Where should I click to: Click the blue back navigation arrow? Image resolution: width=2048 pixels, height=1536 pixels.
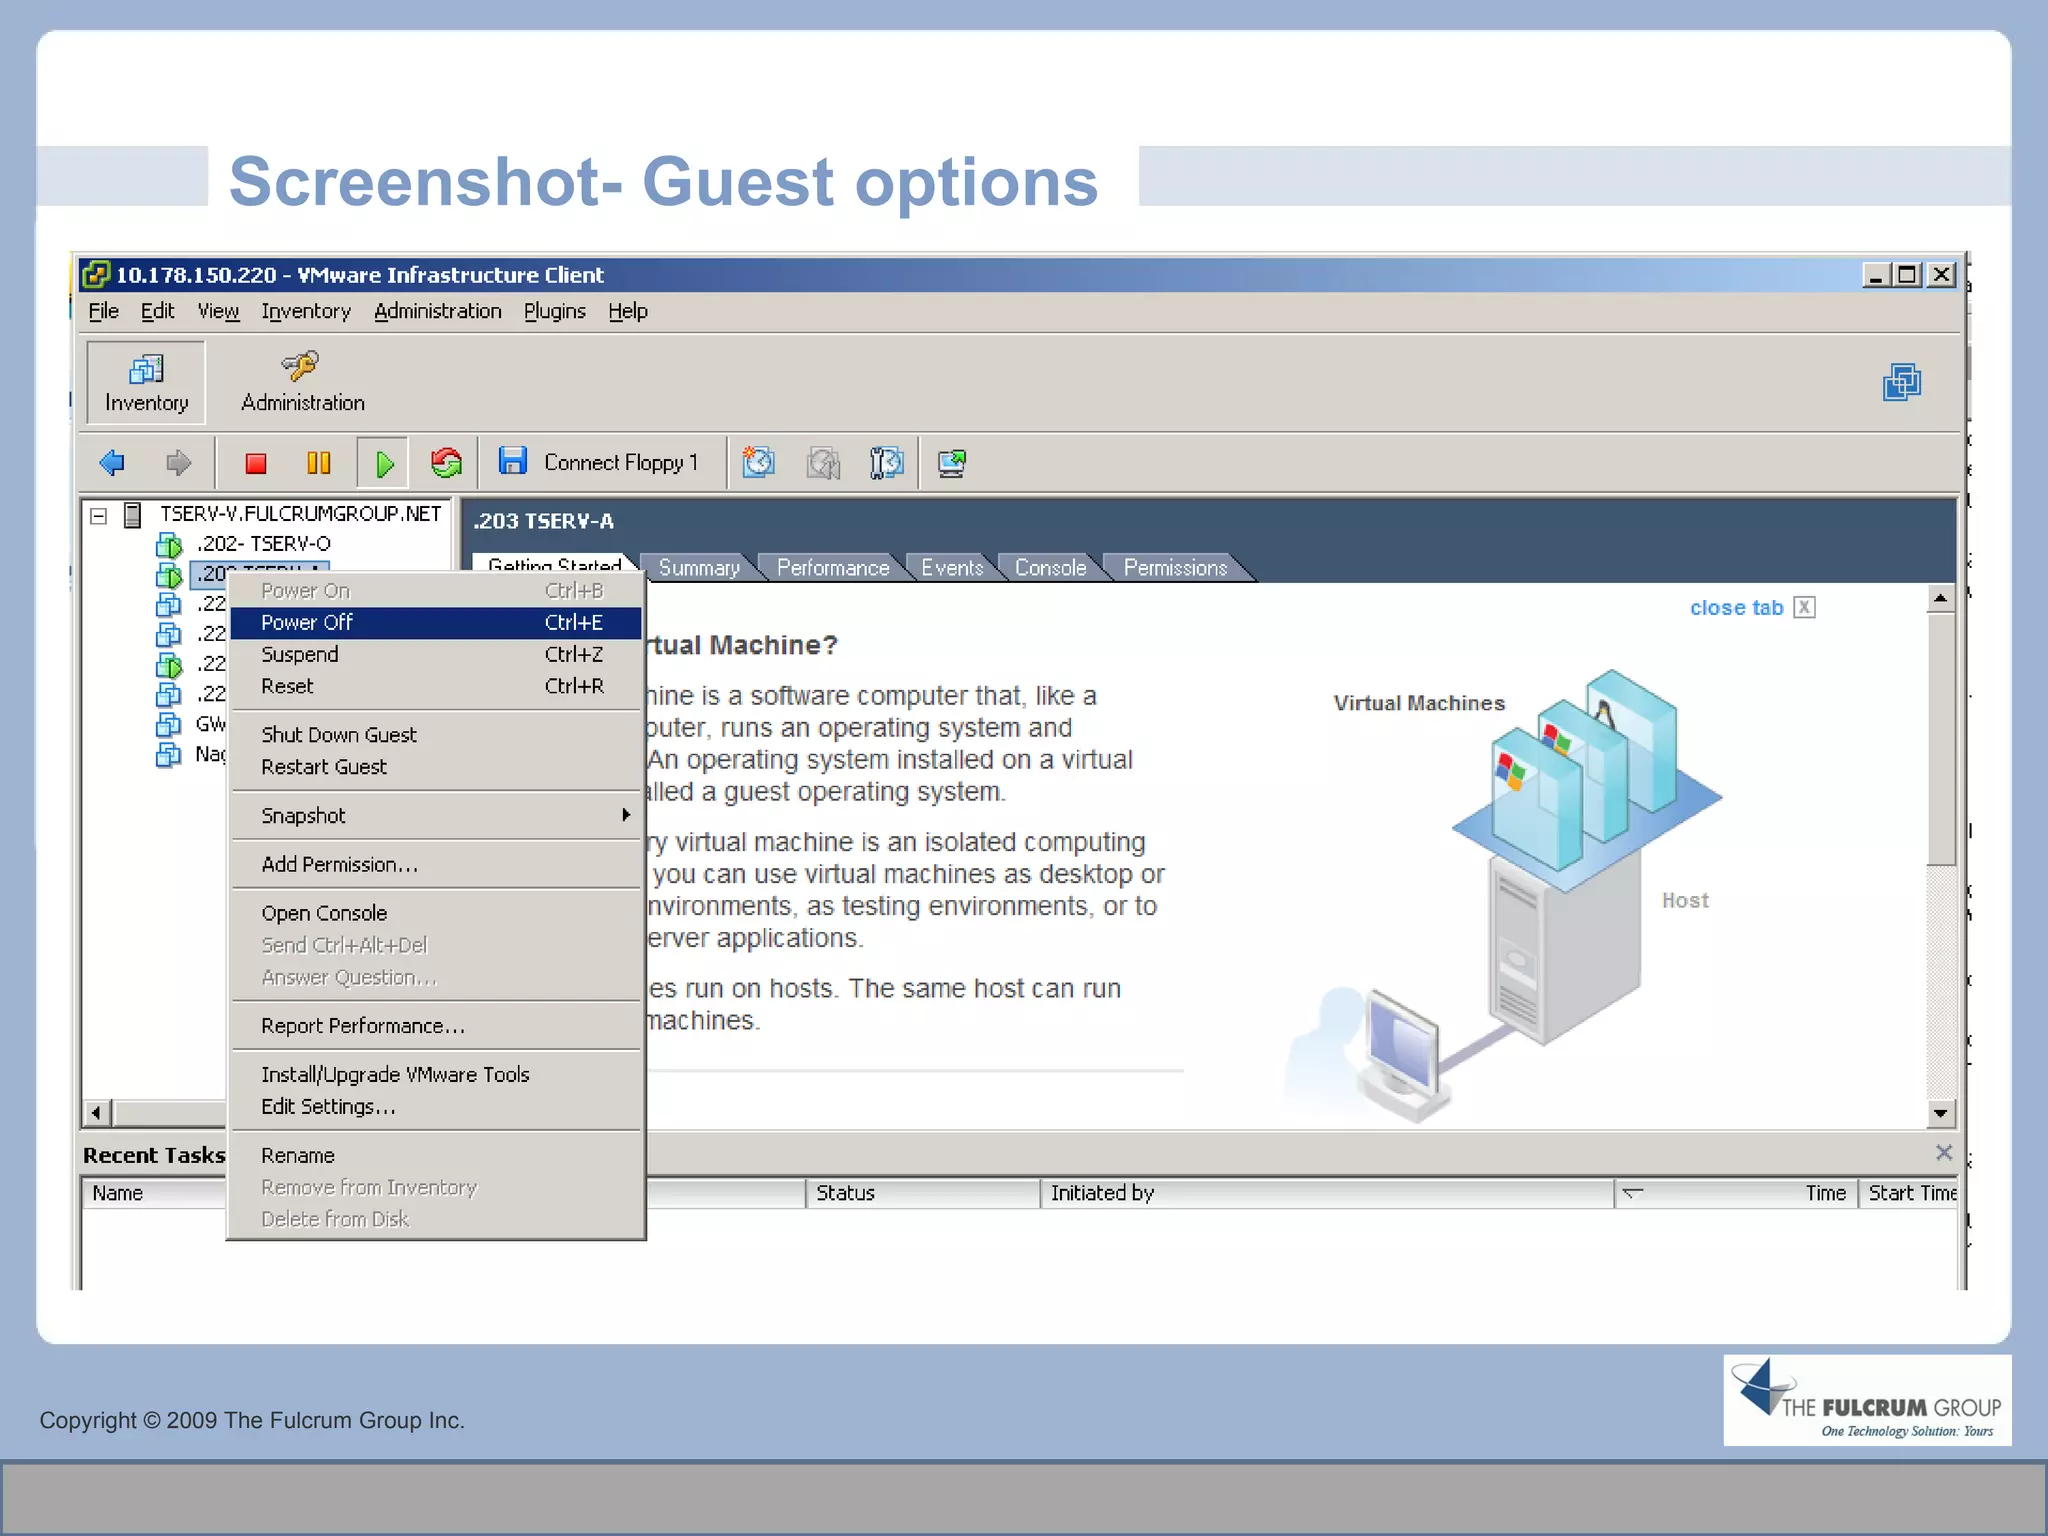[x=113, y=463]
